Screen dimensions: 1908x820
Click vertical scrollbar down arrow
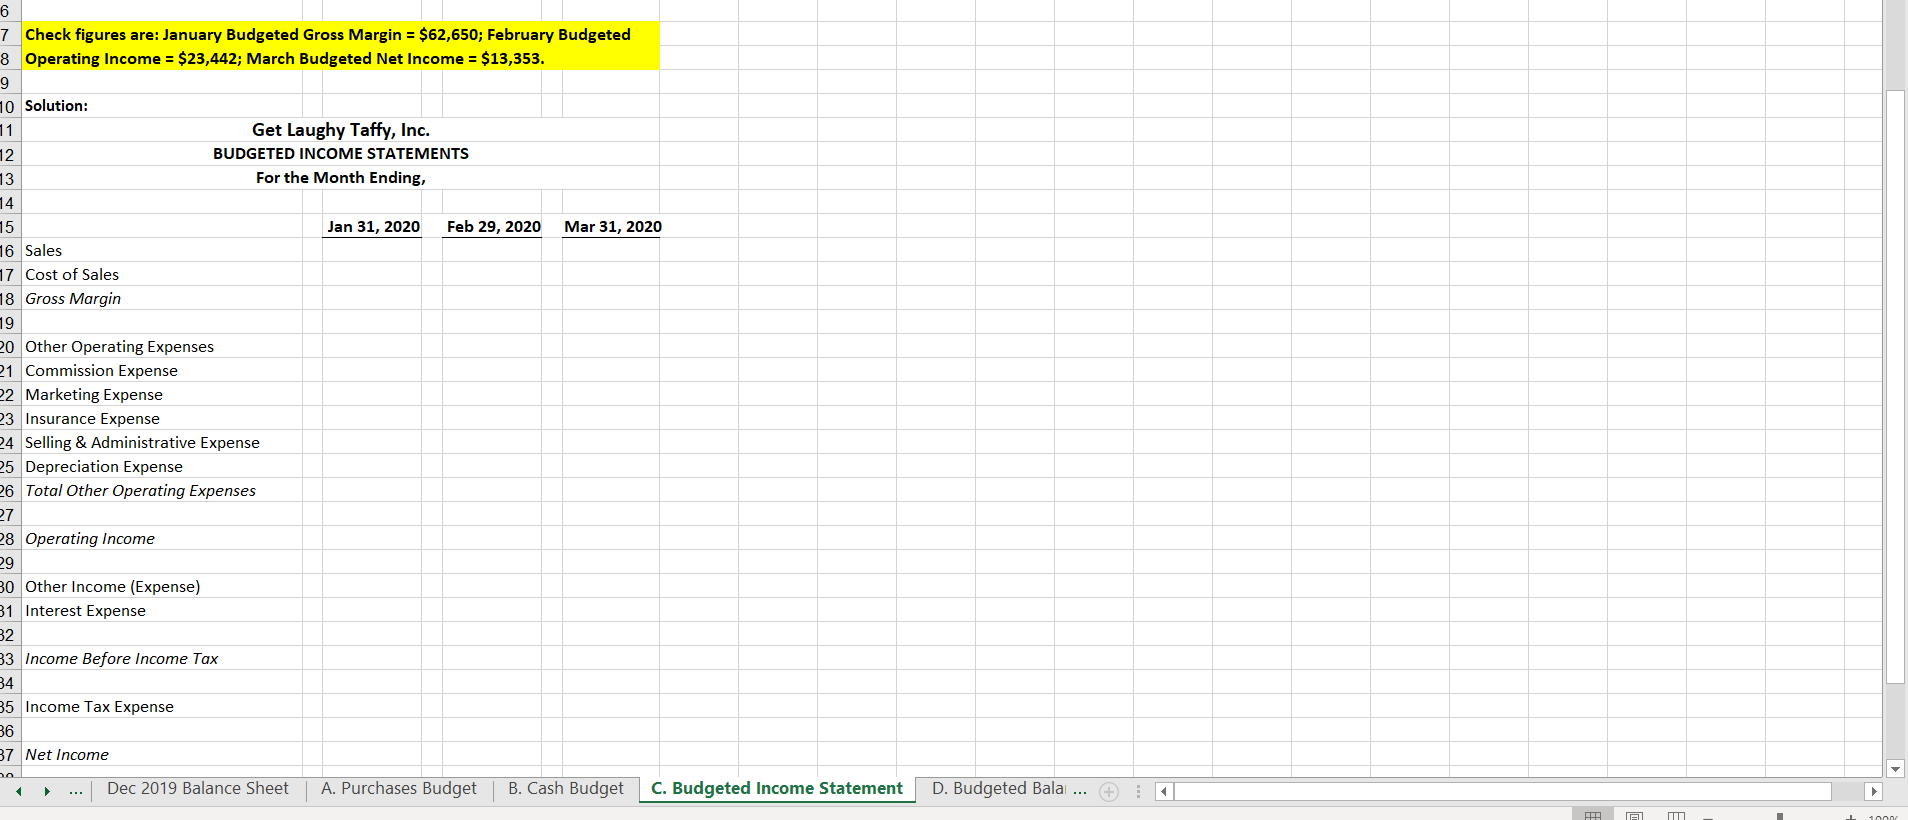point(1895,768)
